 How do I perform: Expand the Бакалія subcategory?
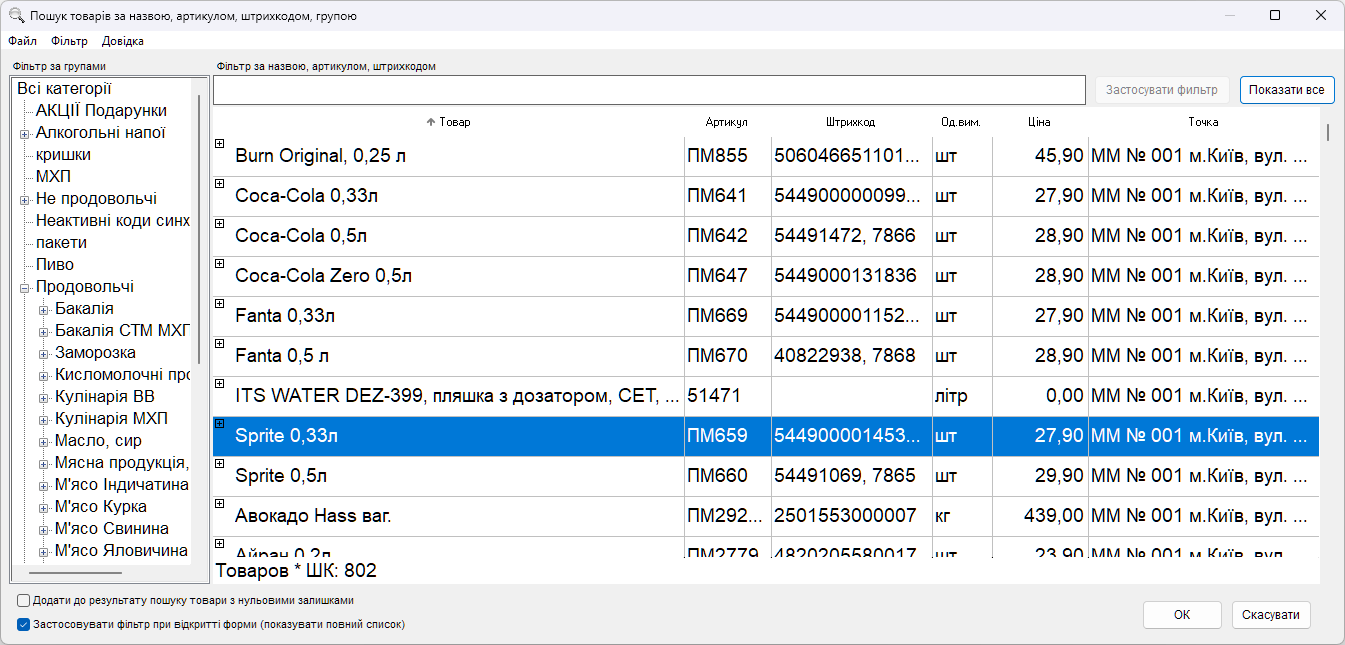point(44,310)
